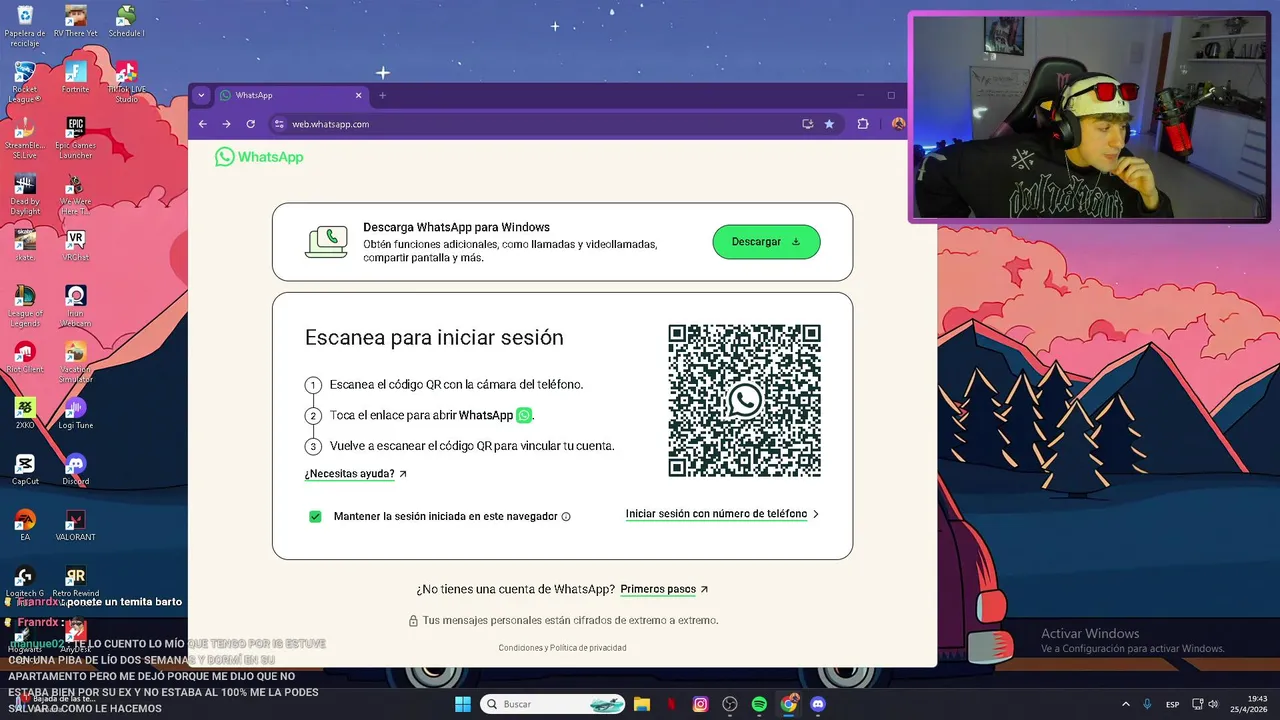Open Instagram from the taskbar
The image size is (1280, 720).
click(x=701, y=704)
